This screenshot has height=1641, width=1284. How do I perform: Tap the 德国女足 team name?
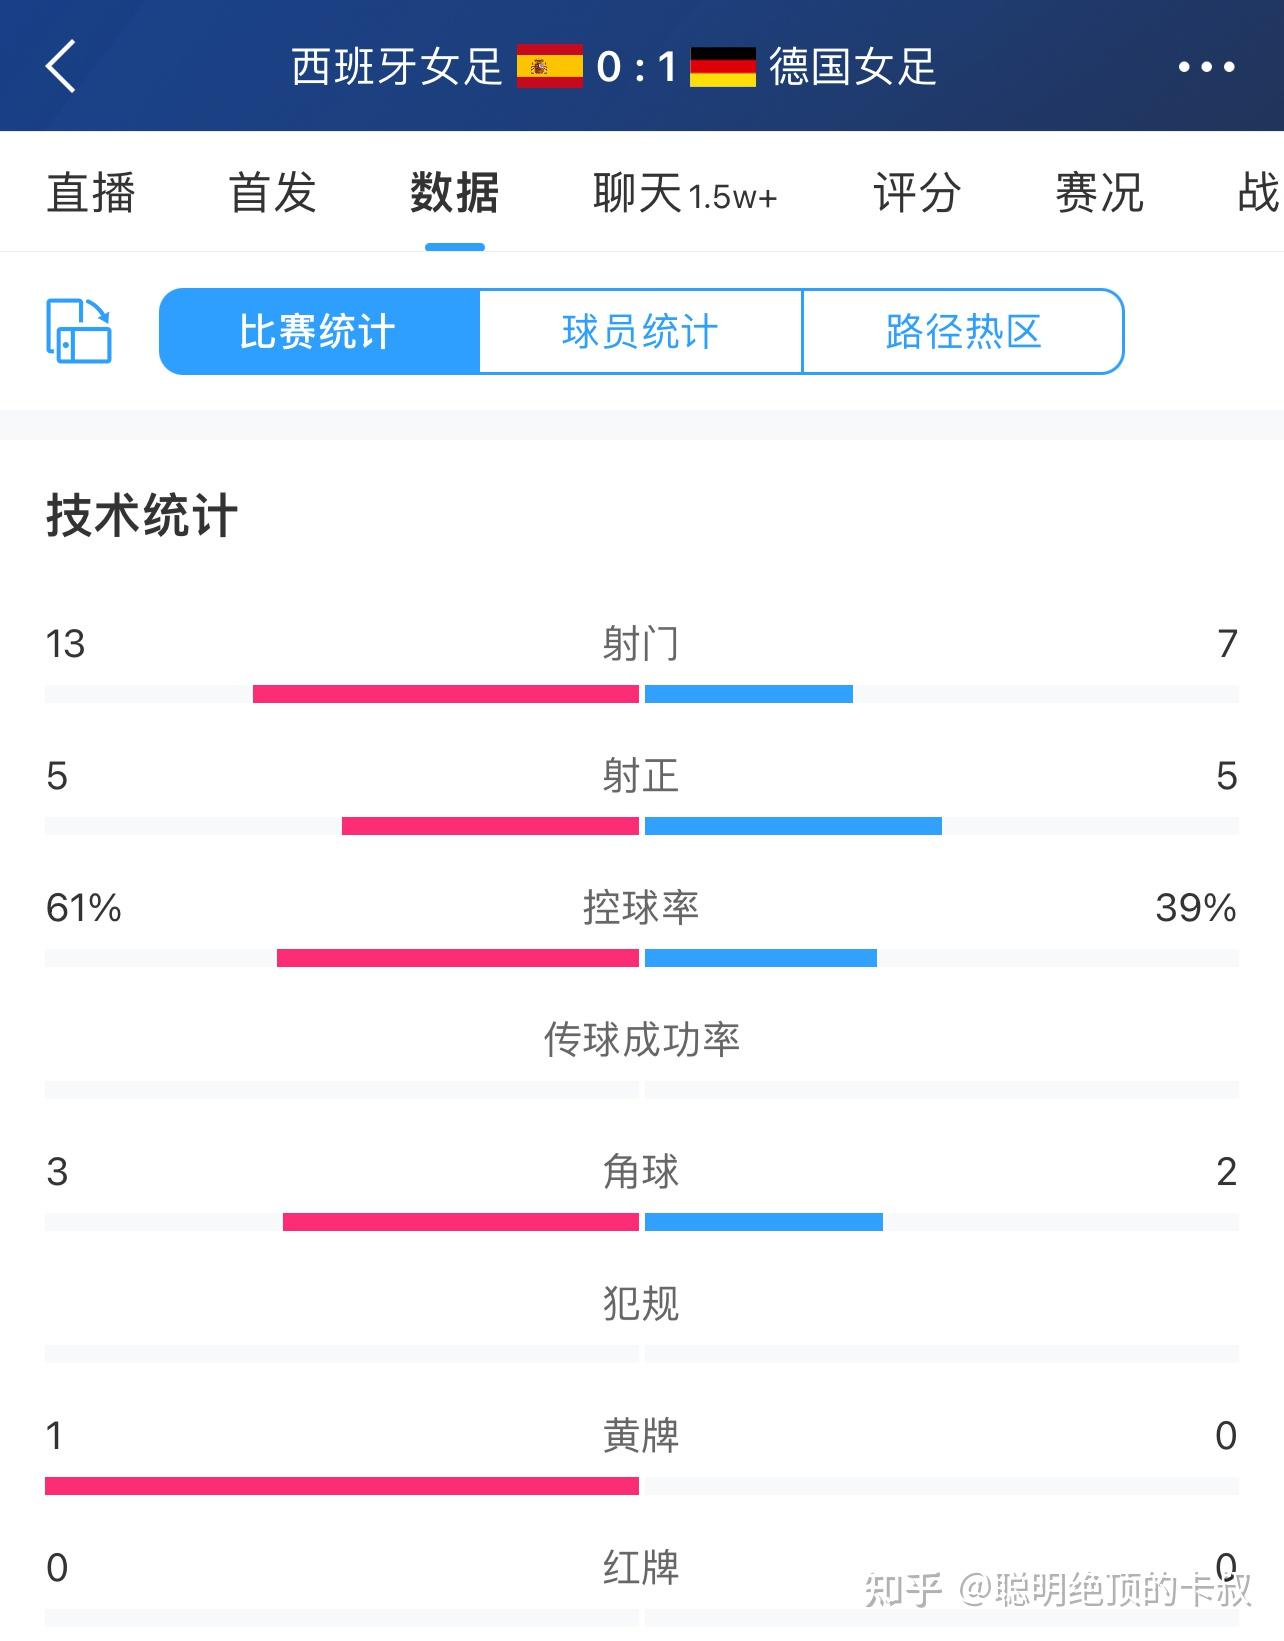pos(852,67)
